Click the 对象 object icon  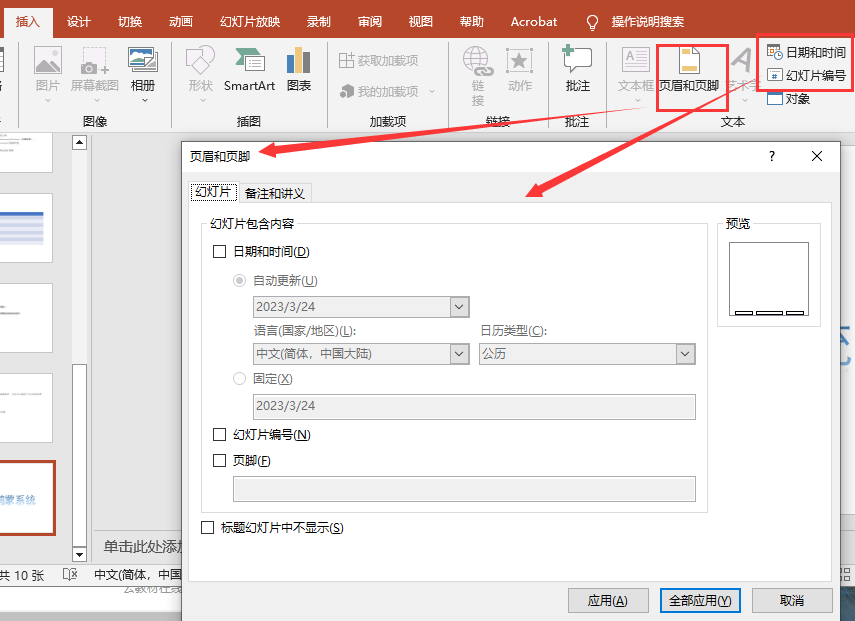(x=789, y=98)
